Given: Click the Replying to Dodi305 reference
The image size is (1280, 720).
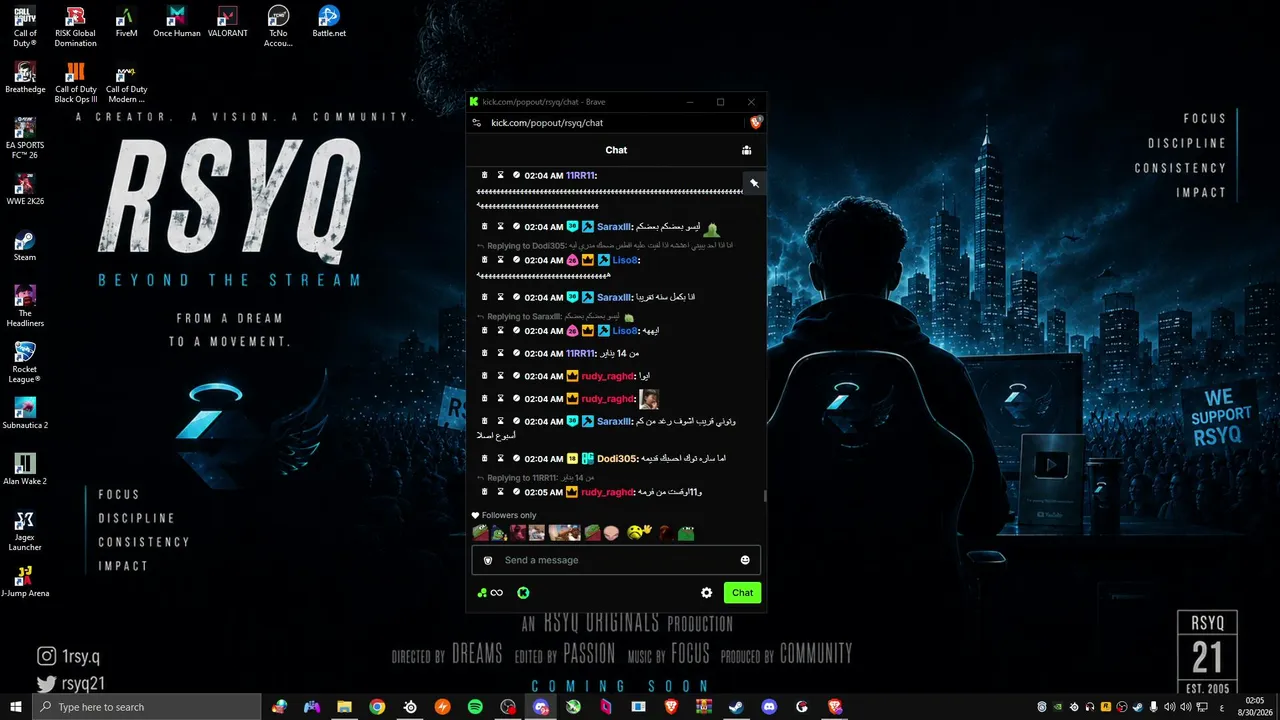Looking at the screenshot, I should click(x=605, y=246).
